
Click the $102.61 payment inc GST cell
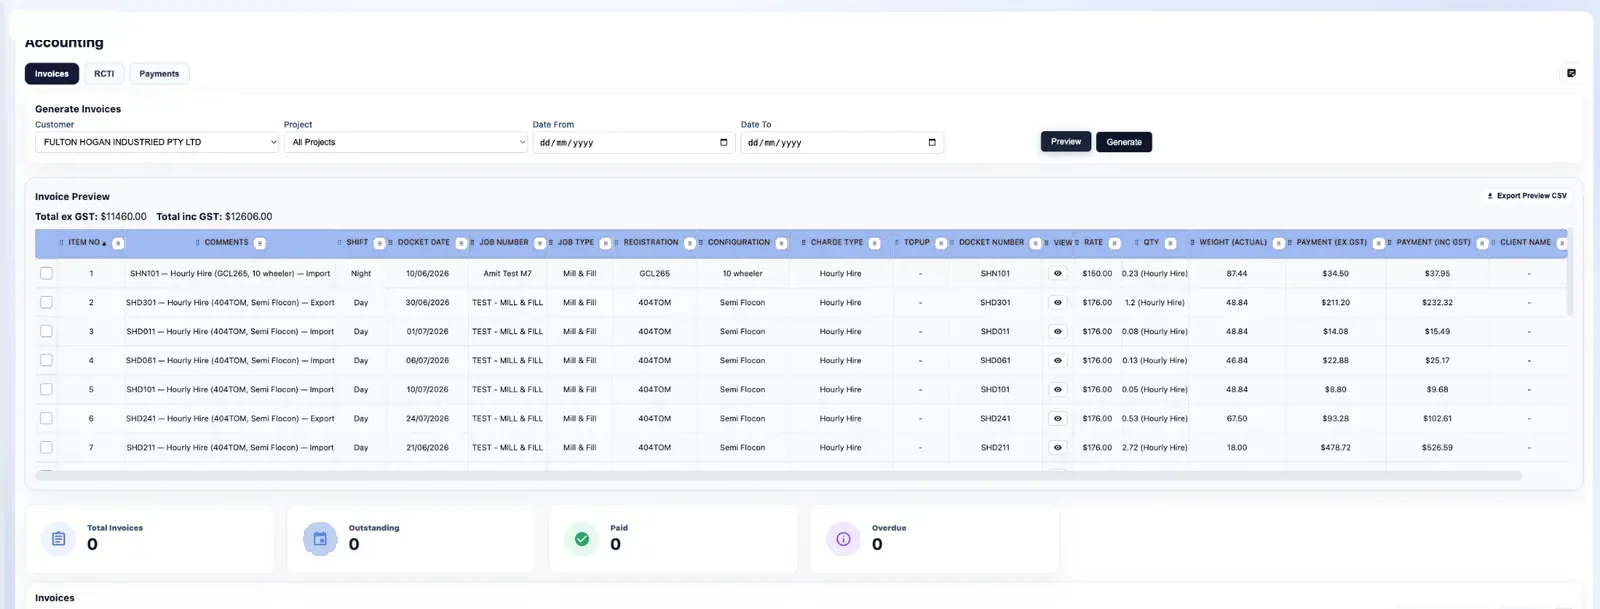coord(1437,419)
